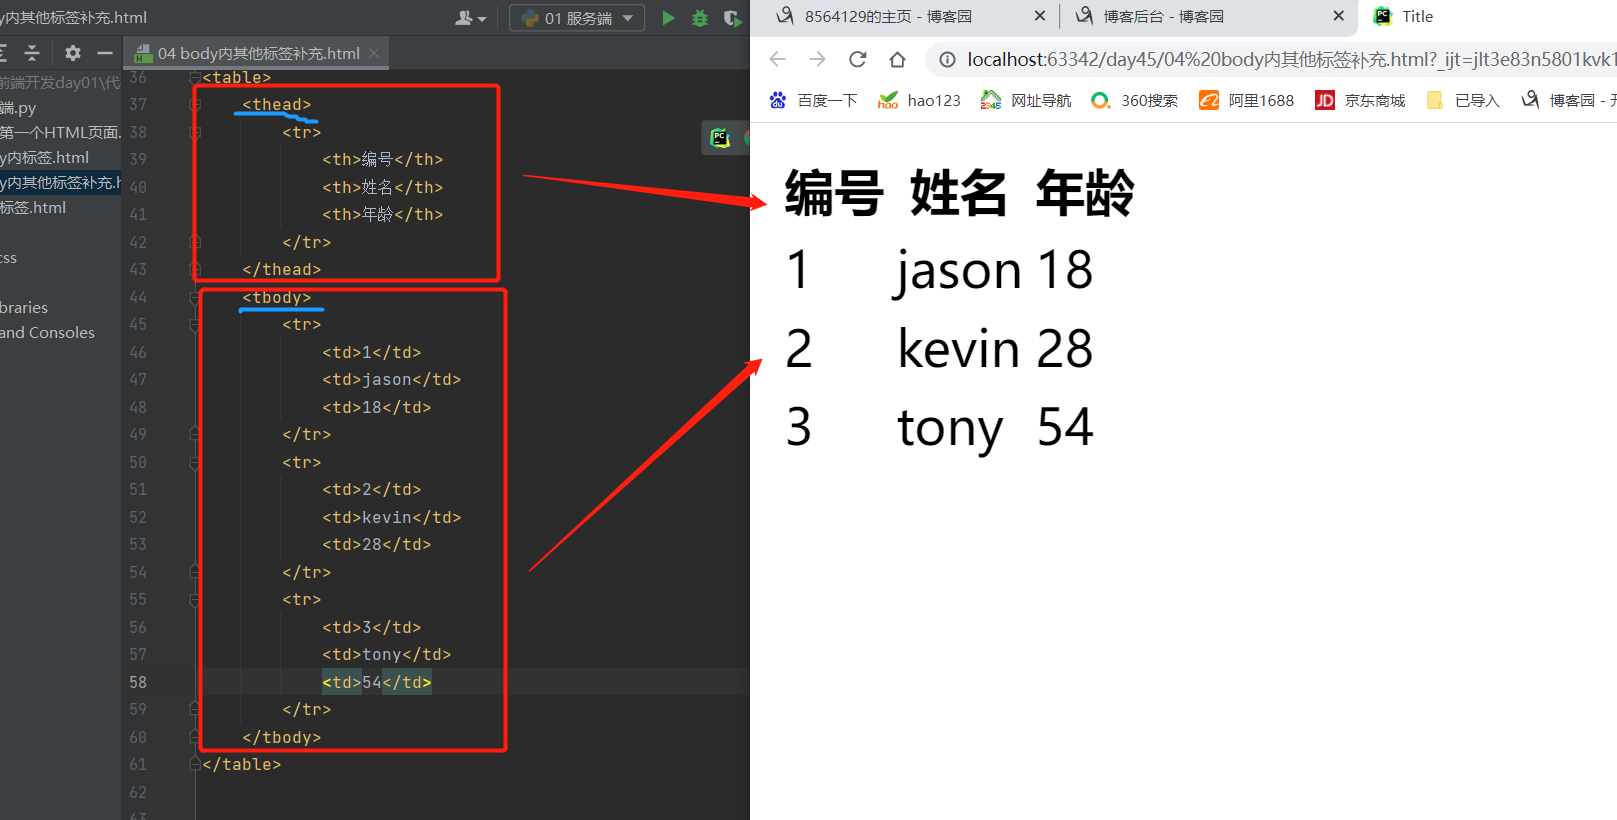Close the 8564129的主页 browser tab
Viewport: 1617px width, 820px height.
tap(1039, 16)
